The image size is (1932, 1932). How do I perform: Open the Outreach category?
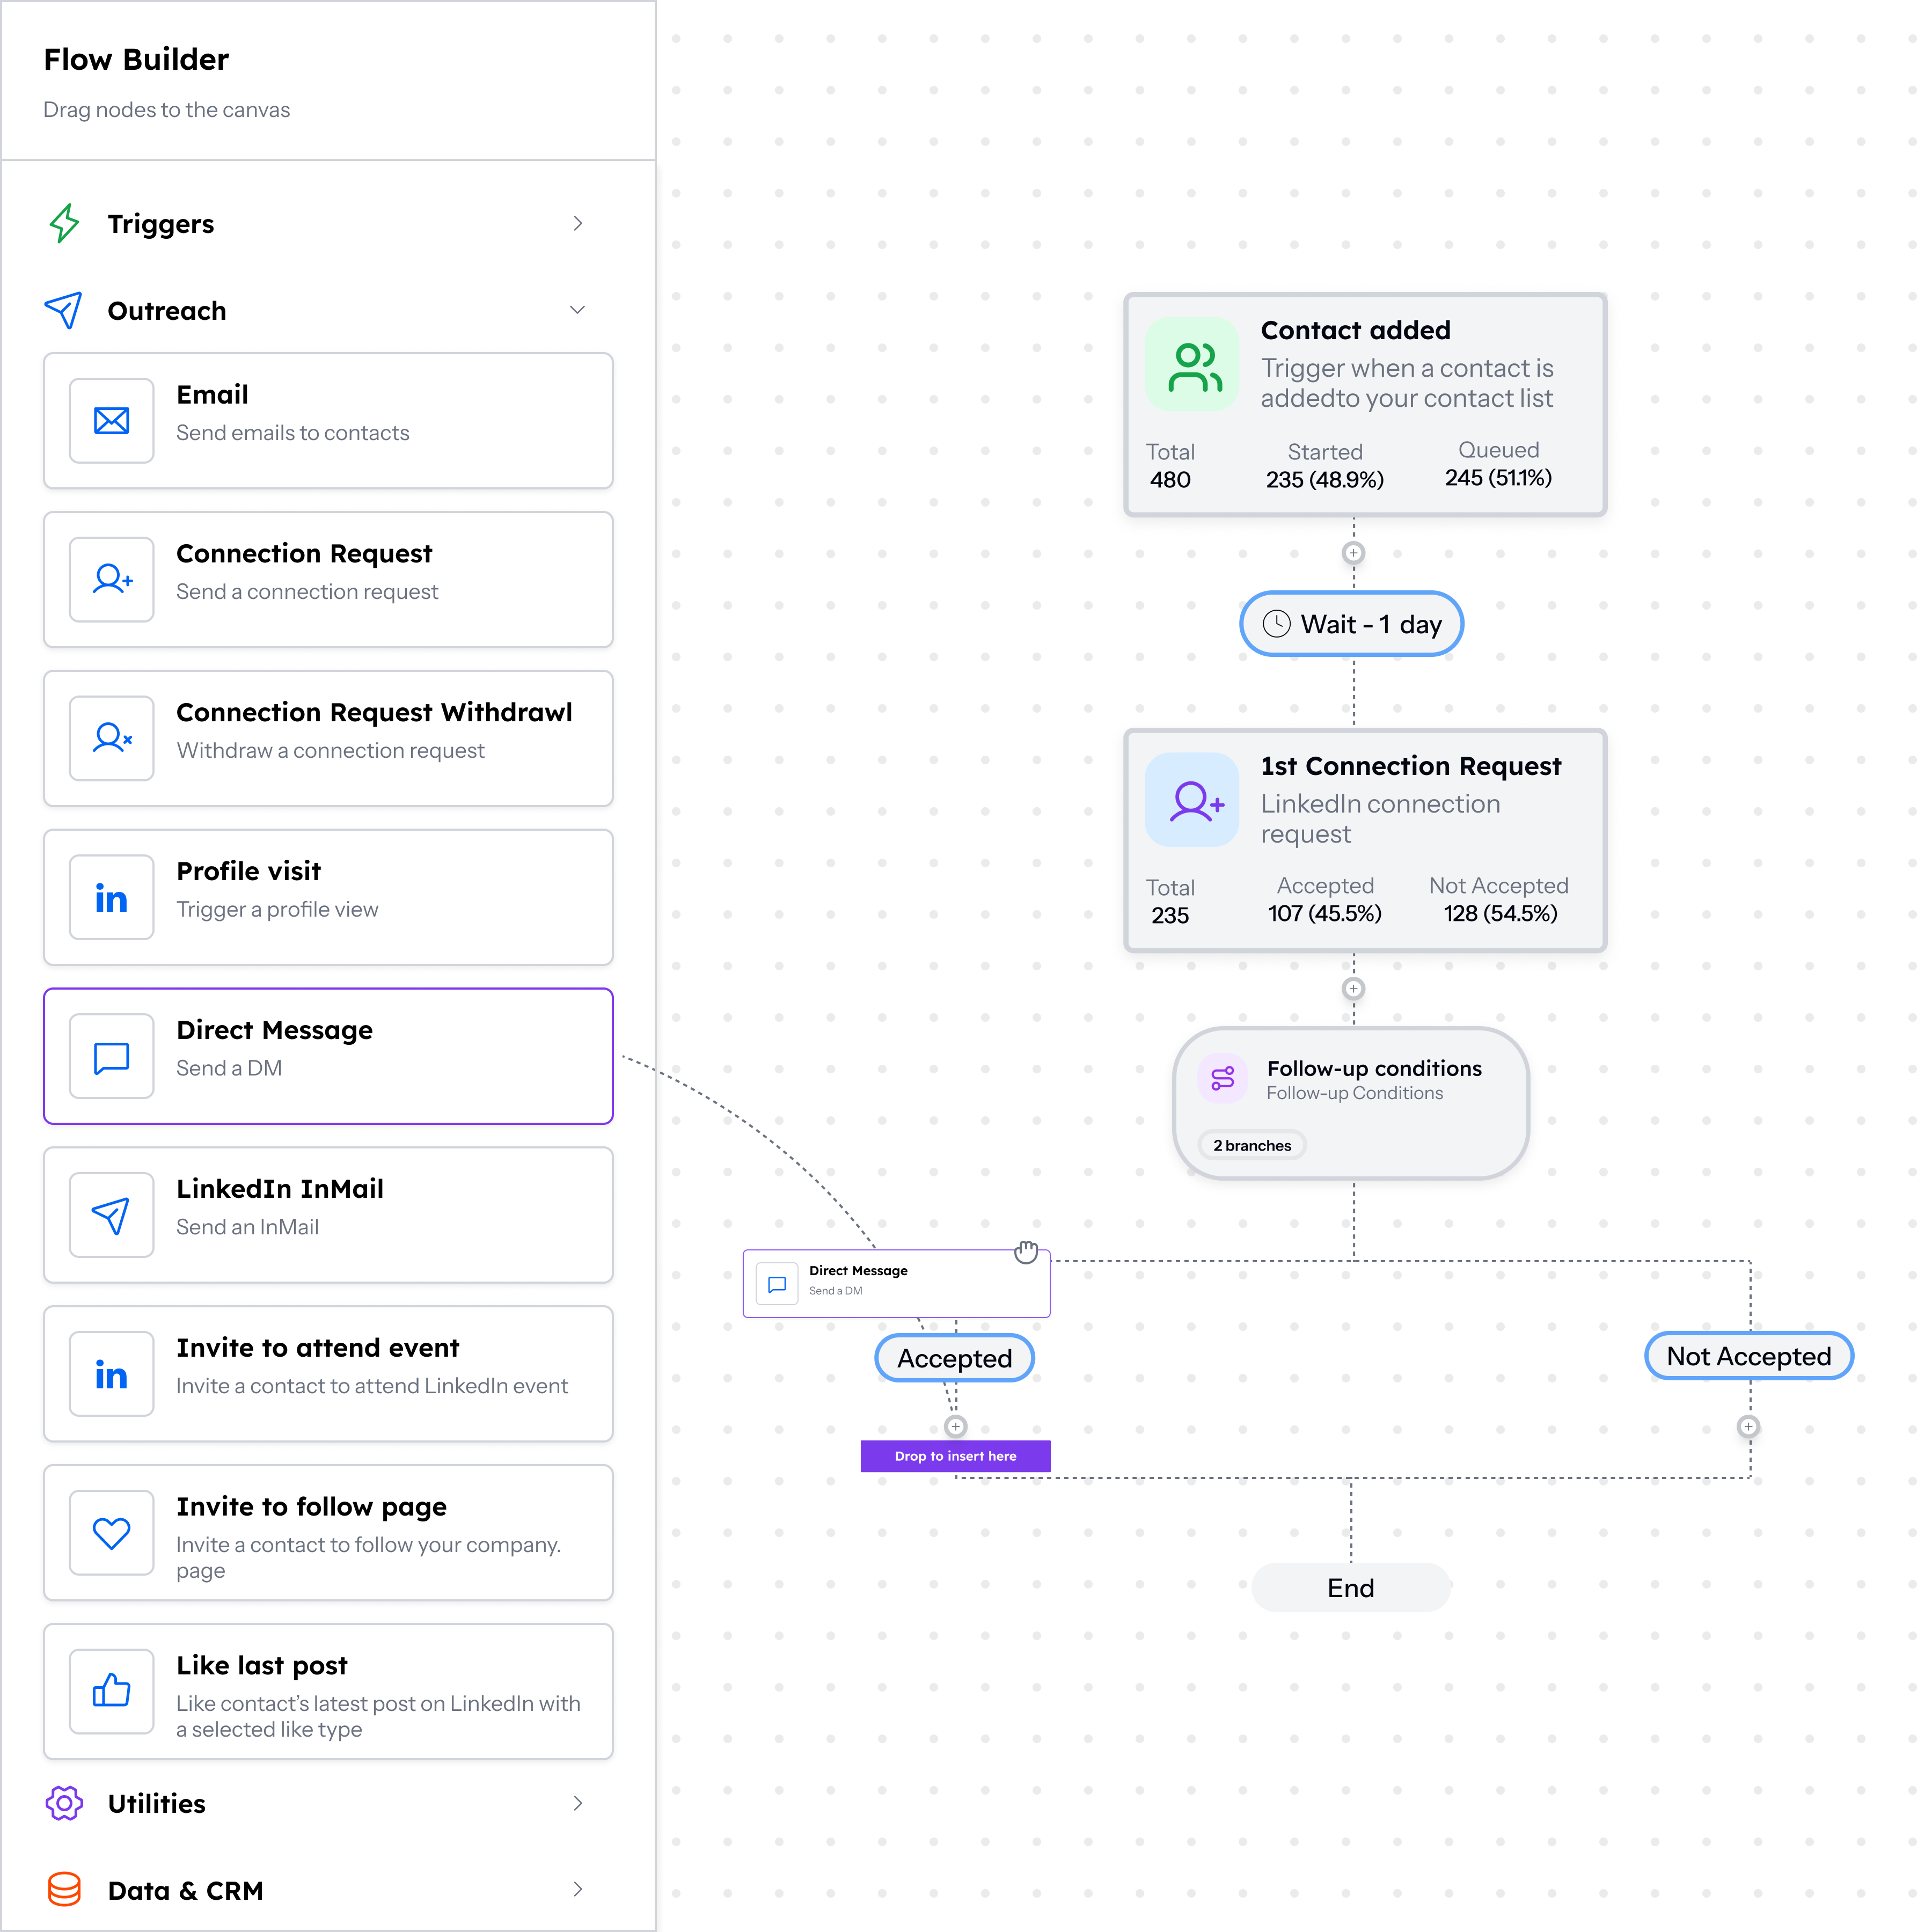click(x=316, y=310)
